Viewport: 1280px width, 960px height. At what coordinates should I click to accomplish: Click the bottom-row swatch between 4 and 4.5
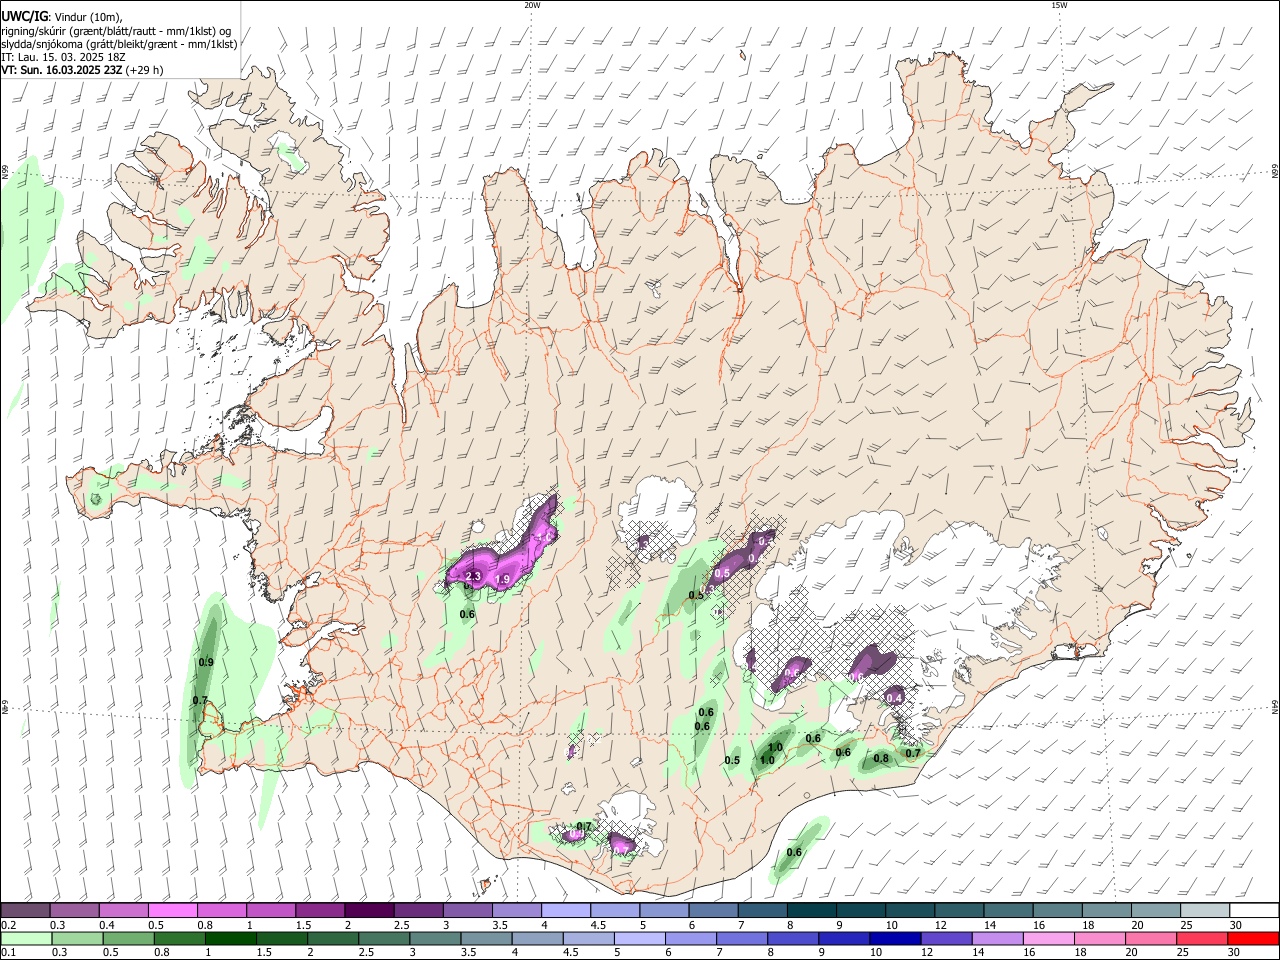coord(536,939)
